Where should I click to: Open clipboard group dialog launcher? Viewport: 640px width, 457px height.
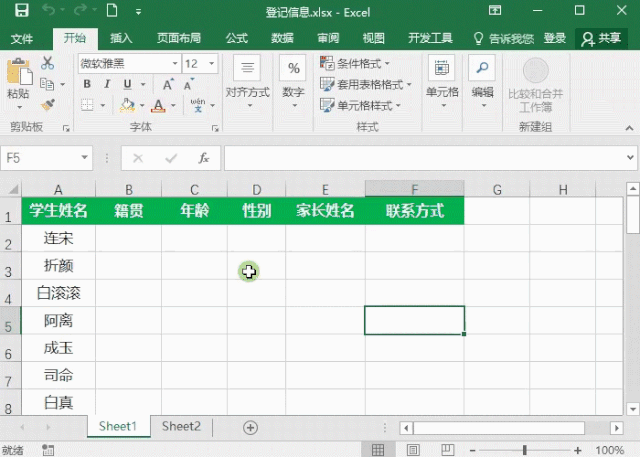(66, 129)
